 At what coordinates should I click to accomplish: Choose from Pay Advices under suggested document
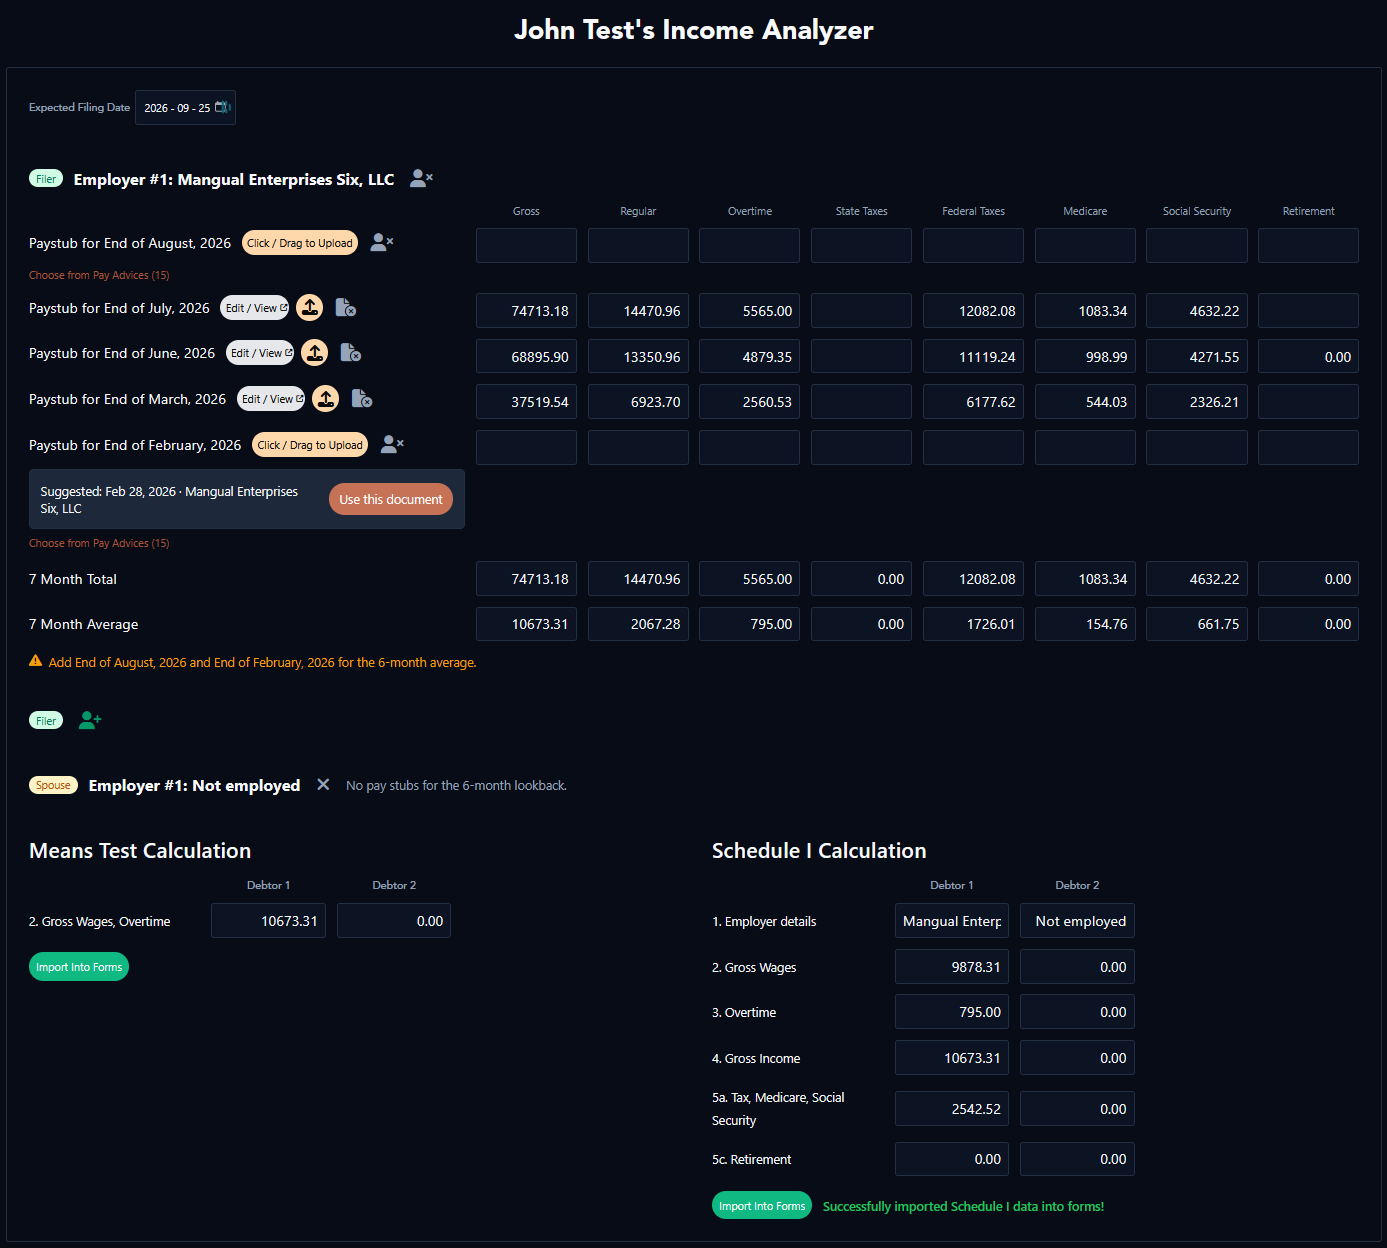[x=99, y=543]
